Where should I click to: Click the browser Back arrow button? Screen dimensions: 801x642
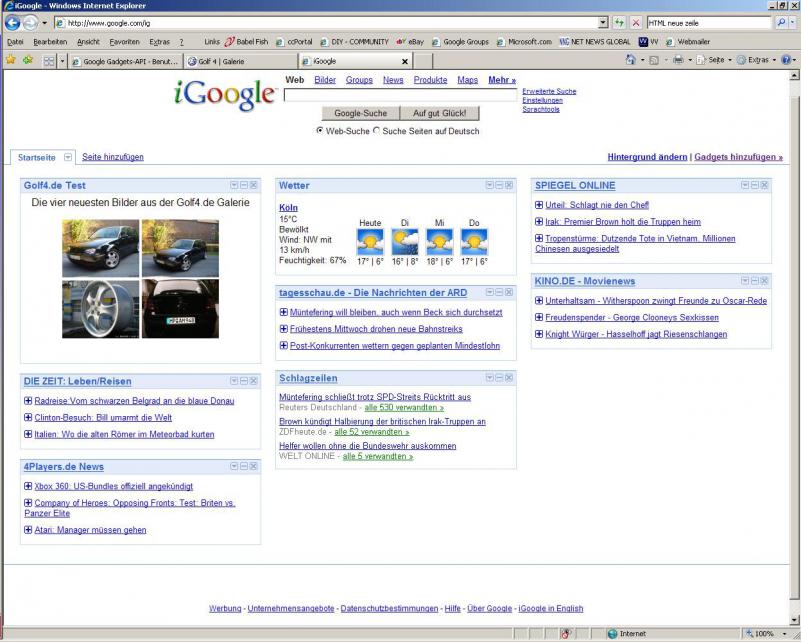13,22
